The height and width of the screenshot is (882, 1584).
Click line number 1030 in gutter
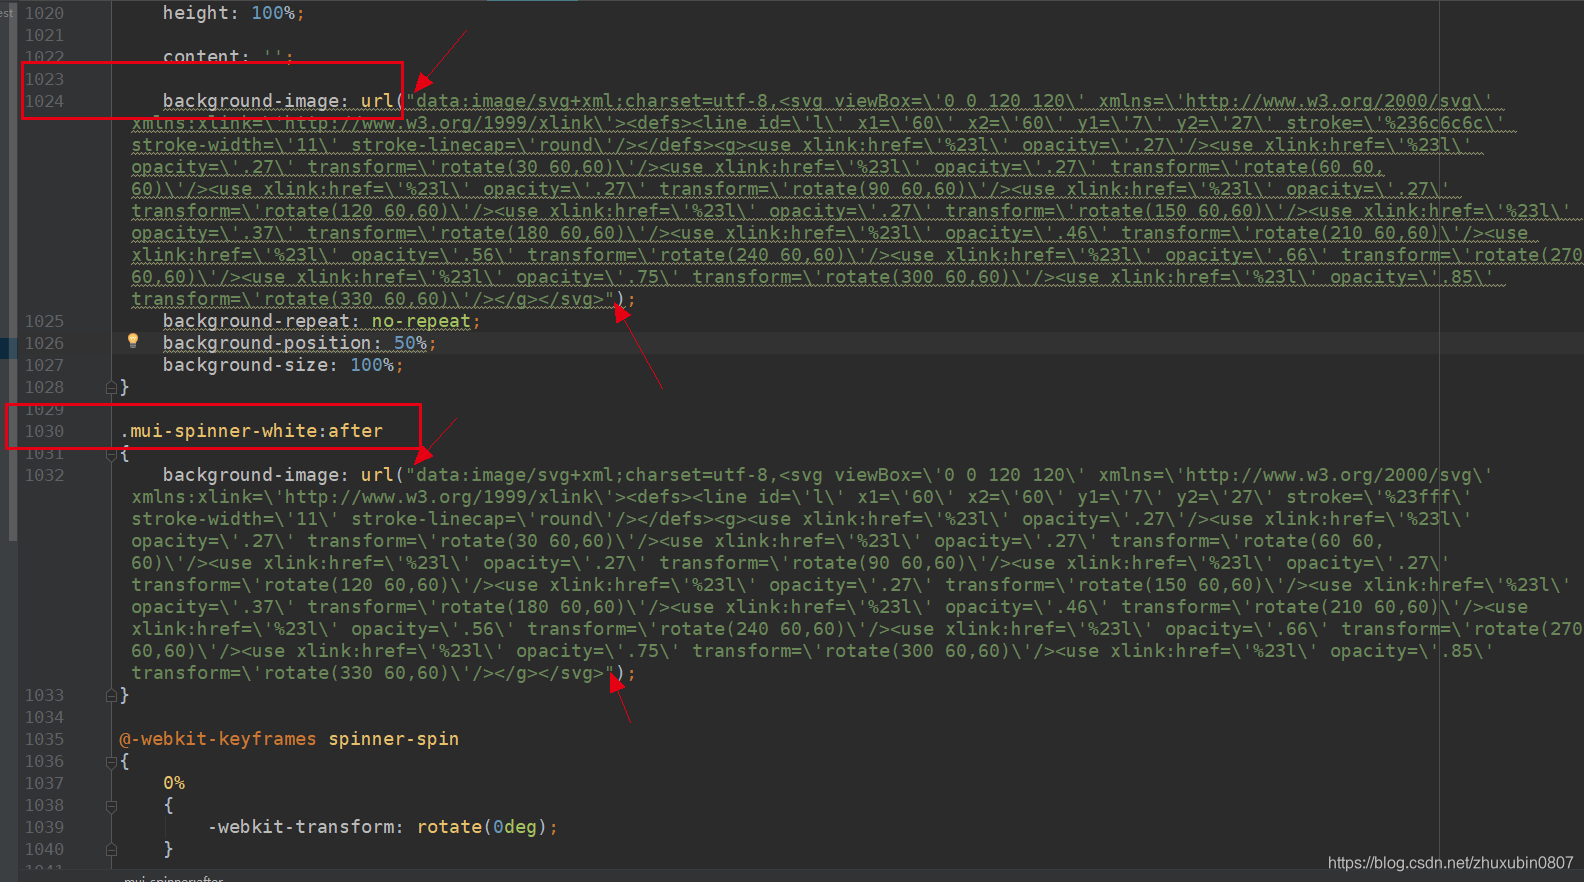tap(44, 431)
